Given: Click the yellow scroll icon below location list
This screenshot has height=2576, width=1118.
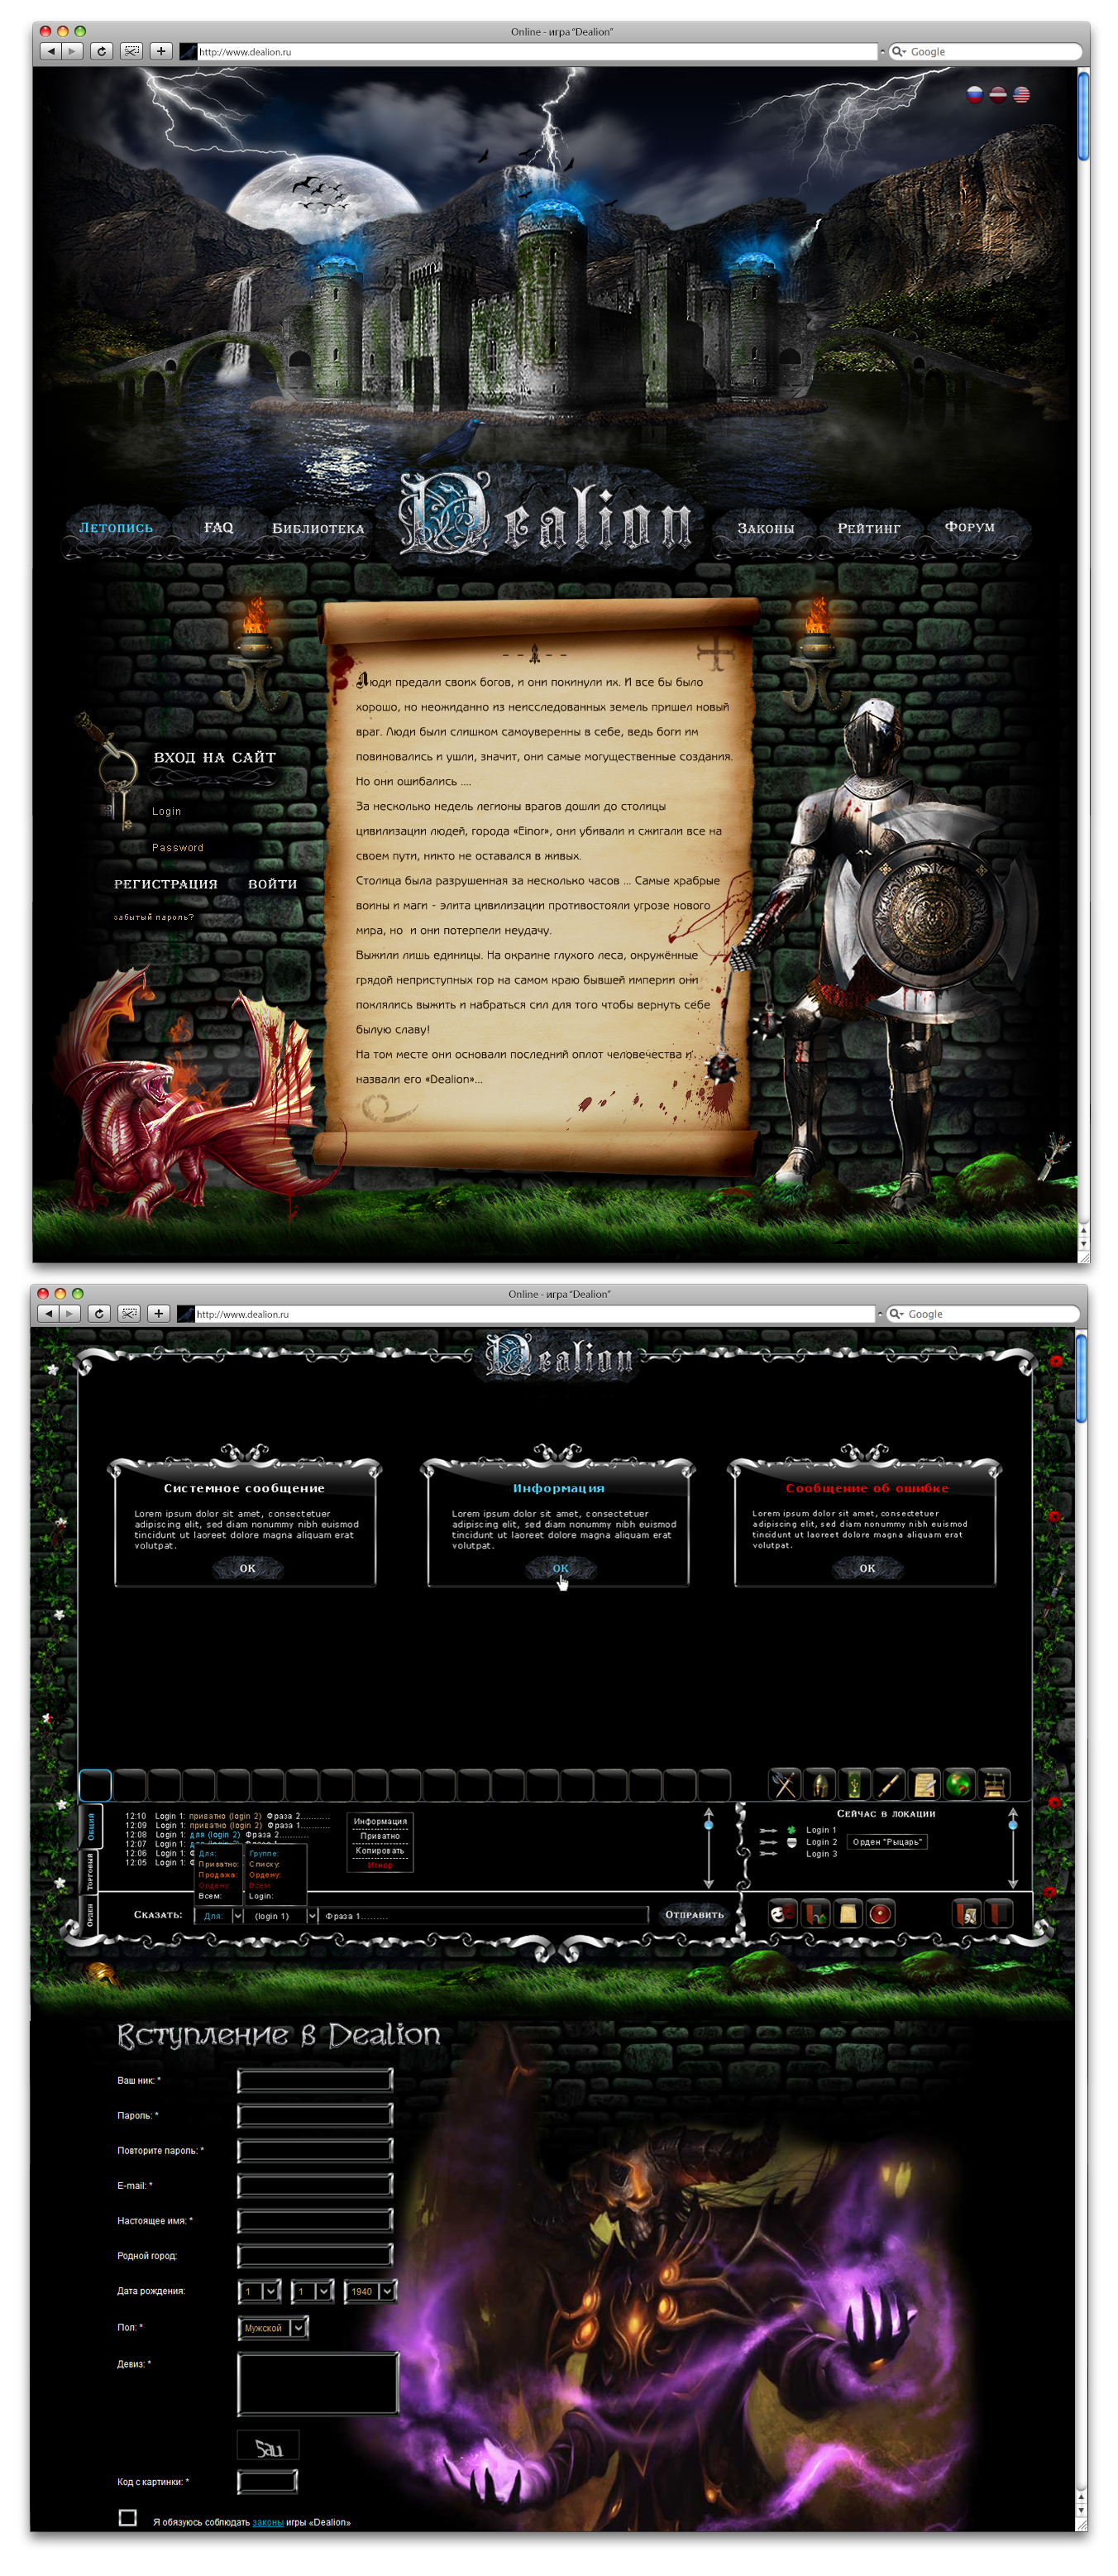Looking at the screenshot, I should pos(848,1914).
